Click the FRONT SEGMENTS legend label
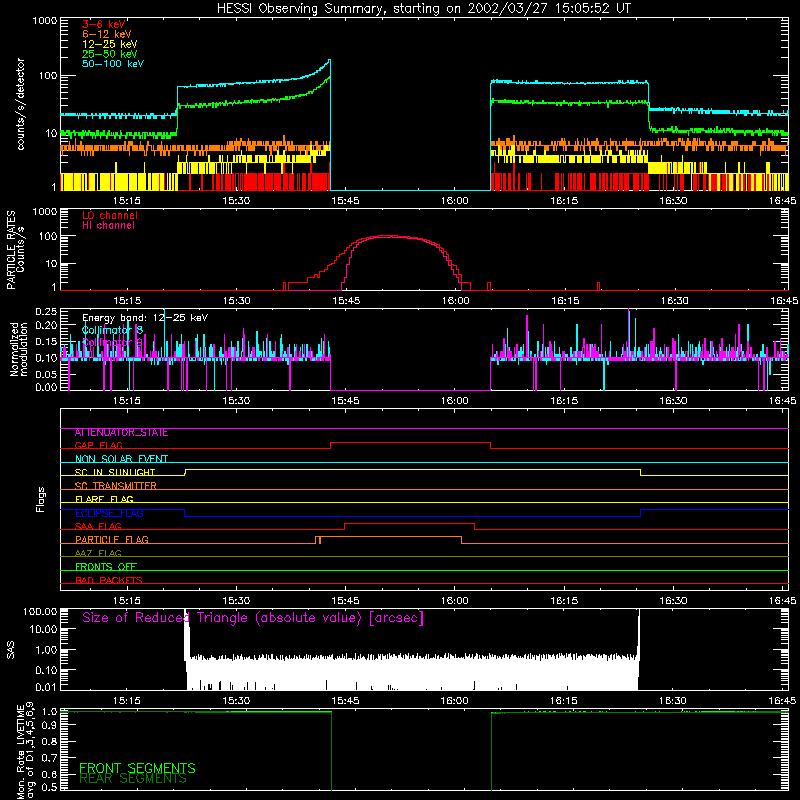The image size is (800, 800). click(137, 768)
